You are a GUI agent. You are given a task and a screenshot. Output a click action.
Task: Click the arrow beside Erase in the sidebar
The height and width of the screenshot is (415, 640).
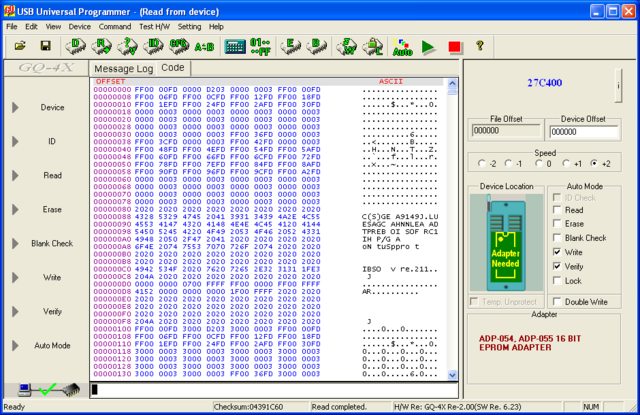coord(15,209)
